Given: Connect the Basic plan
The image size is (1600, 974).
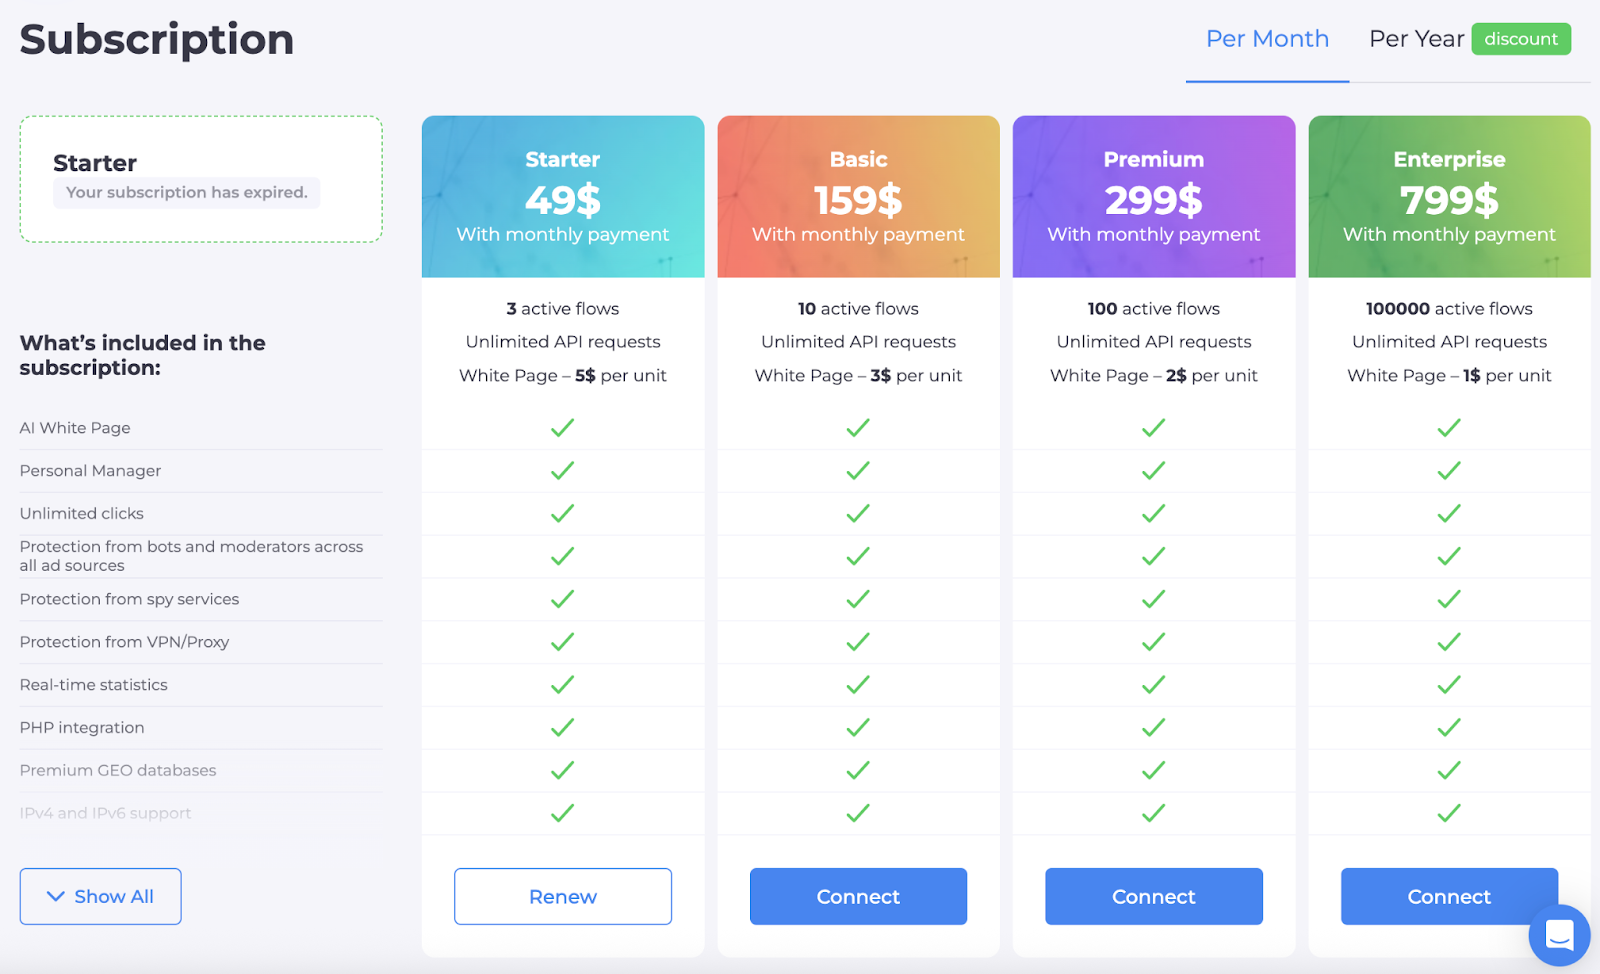Looking at the screenshot, I should click(x=858, y=897).
